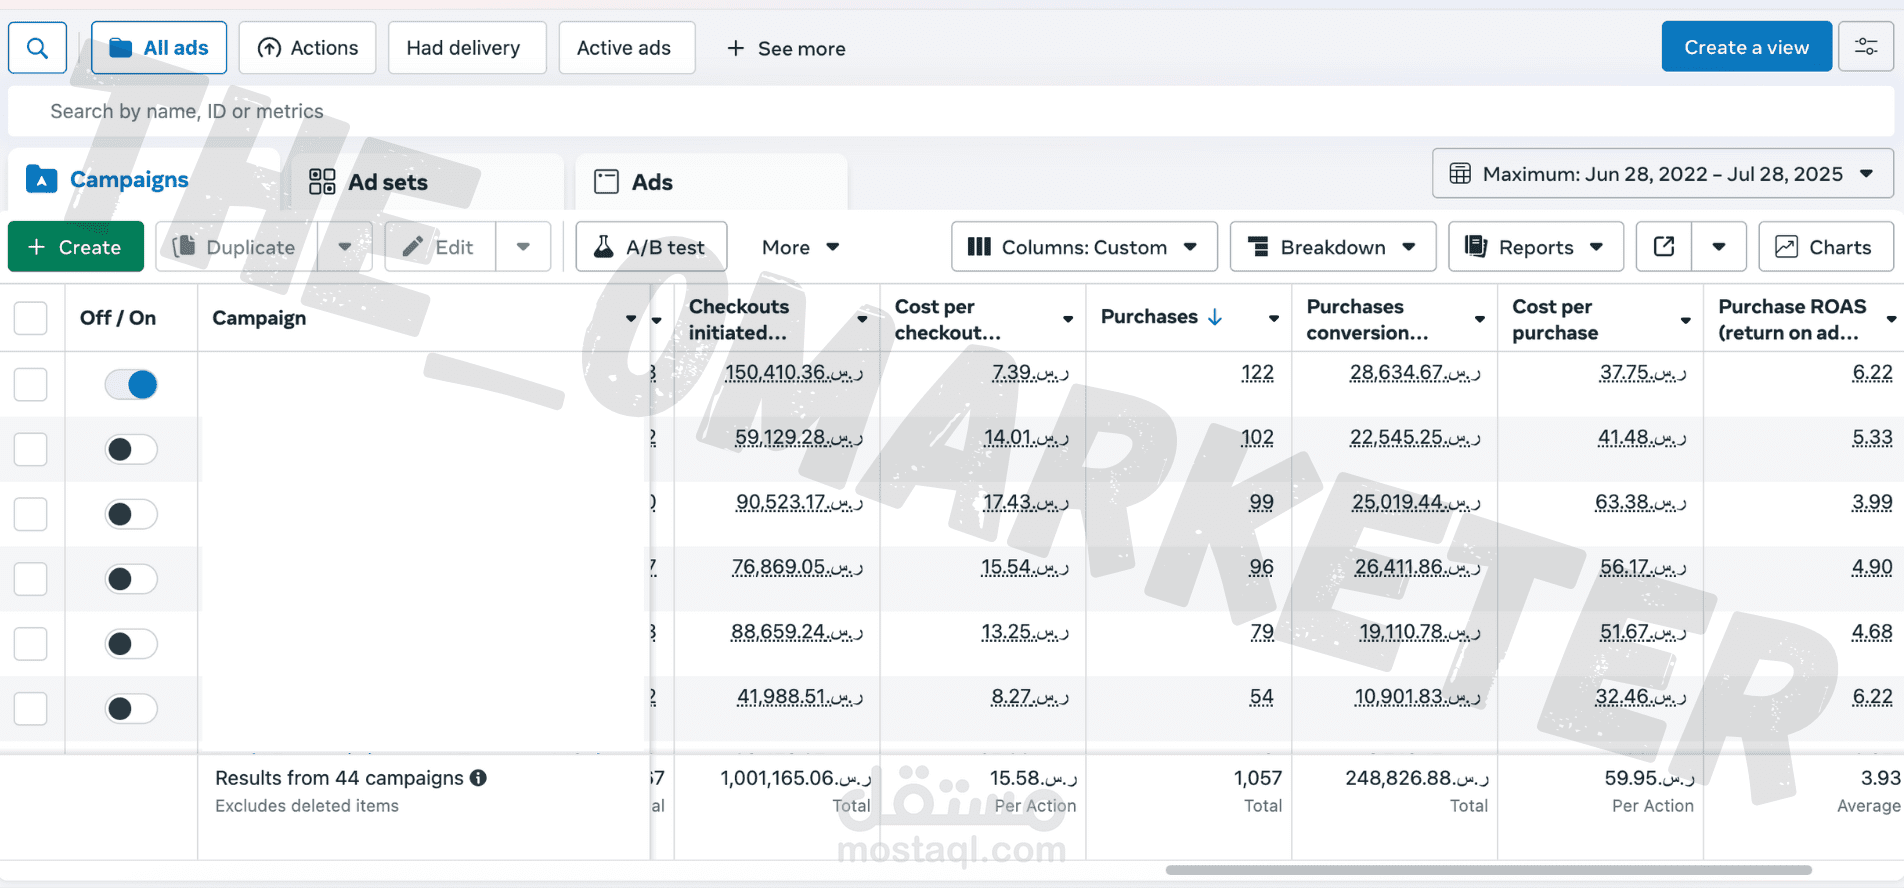Click the 14.01 cost per checkout value
Viewport: 1904px width, 888px height.
click(x=1026, y=437)
